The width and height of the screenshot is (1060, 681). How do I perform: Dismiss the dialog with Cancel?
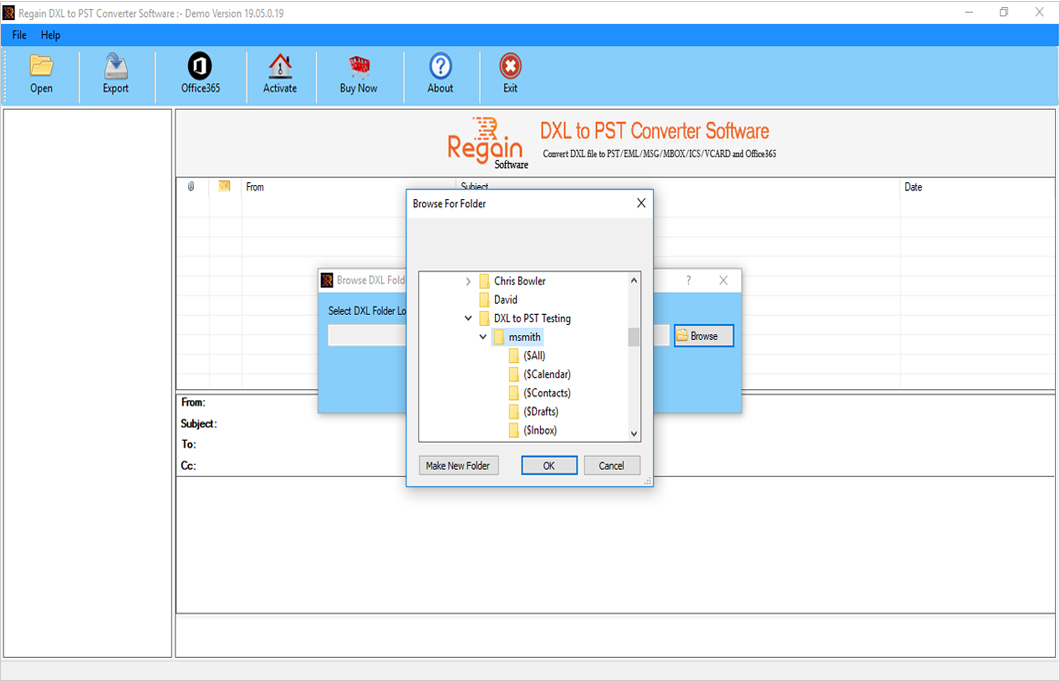pyautogui.click(x=611, y=464)
